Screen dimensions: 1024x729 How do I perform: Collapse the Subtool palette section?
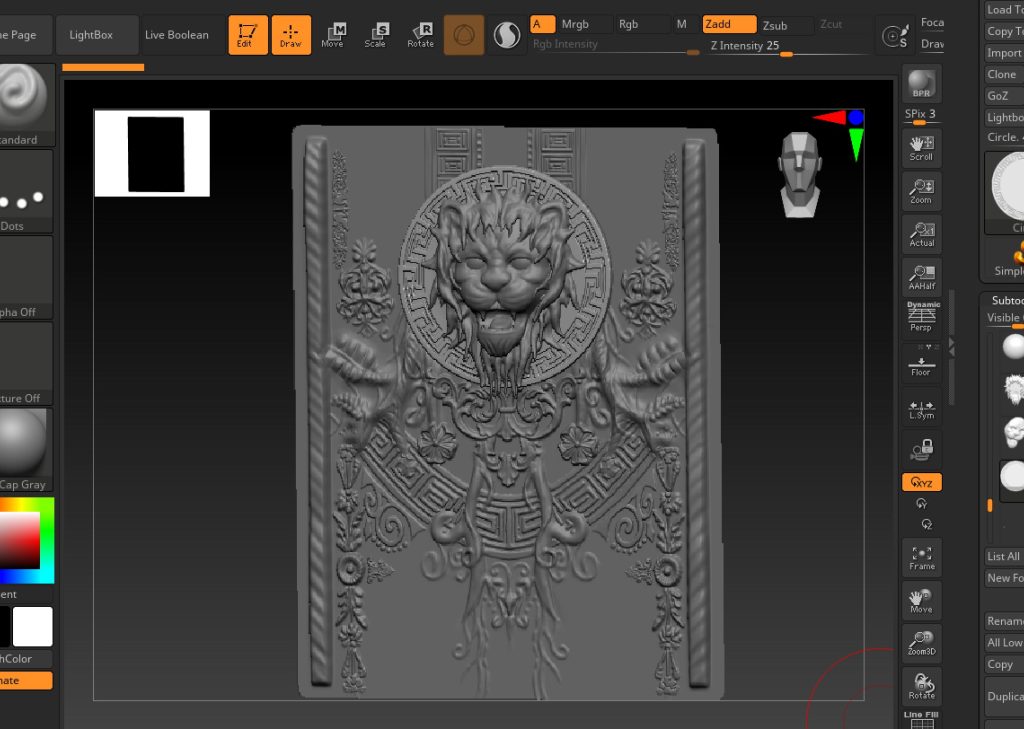pyautogui.click(x=1006, y=300)
